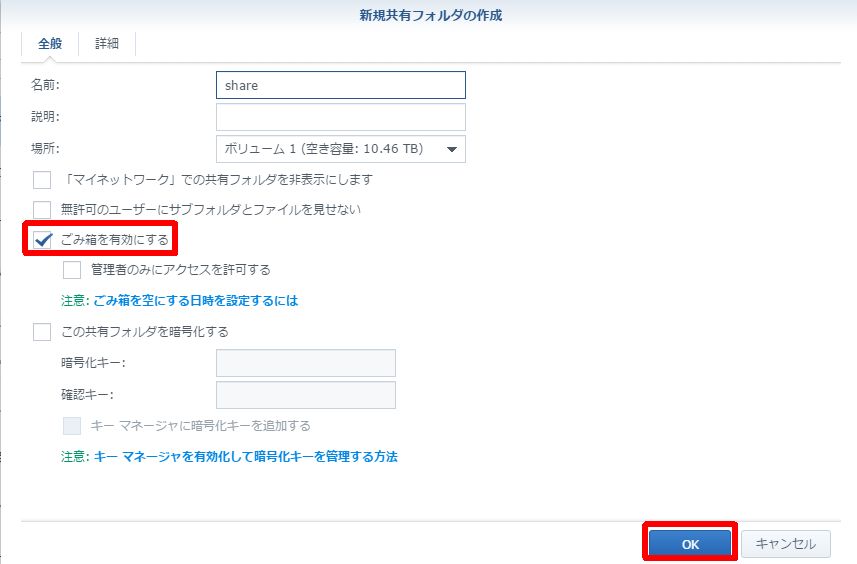
Task: Switch to the 全般 tab
Action: pyautogui.click(x=50, y=44)
